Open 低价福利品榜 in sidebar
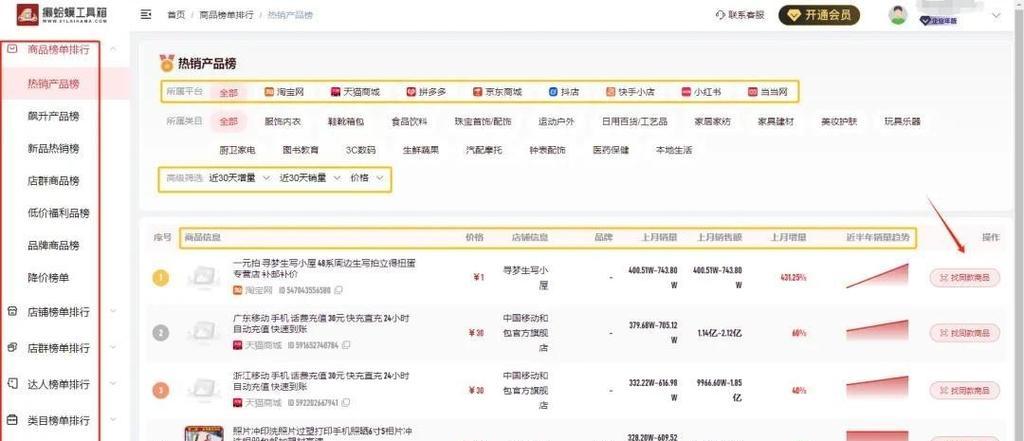The width and height of the screenshot is (1024, 441). coord(59,213)
